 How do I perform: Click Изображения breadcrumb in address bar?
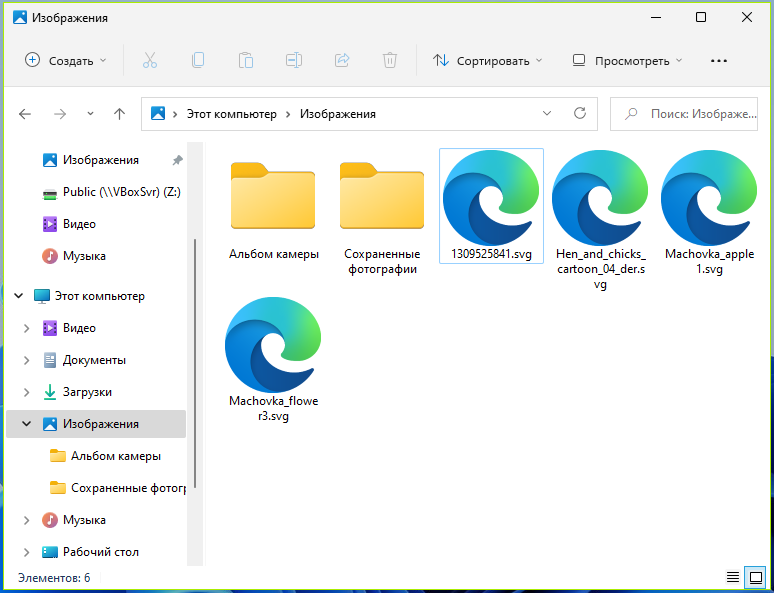tap(338, 114)
